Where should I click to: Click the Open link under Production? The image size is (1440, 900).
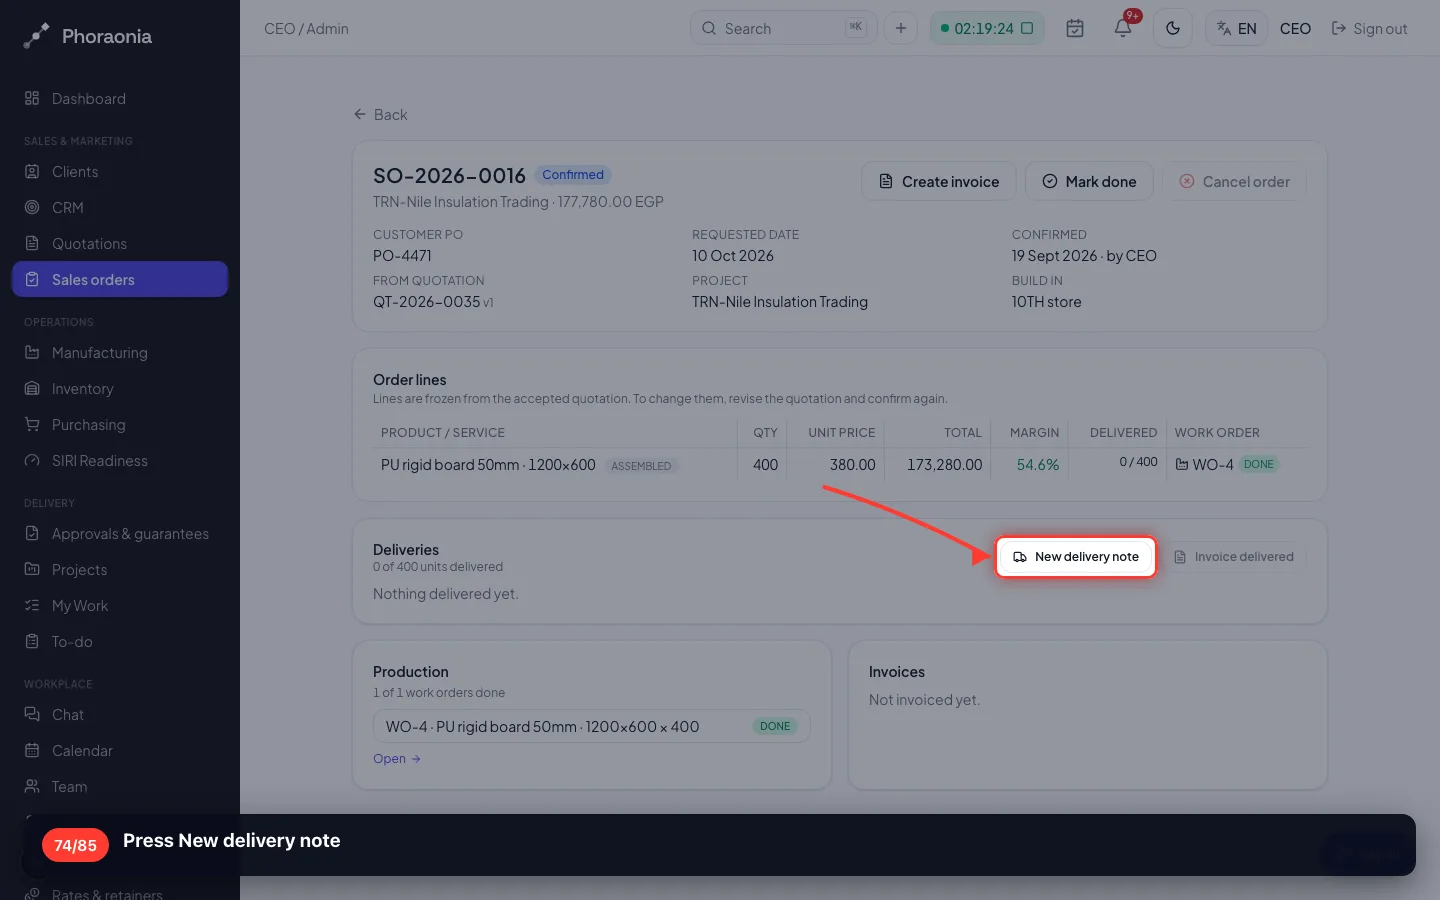pyautogui.click(x=397, y=759)
